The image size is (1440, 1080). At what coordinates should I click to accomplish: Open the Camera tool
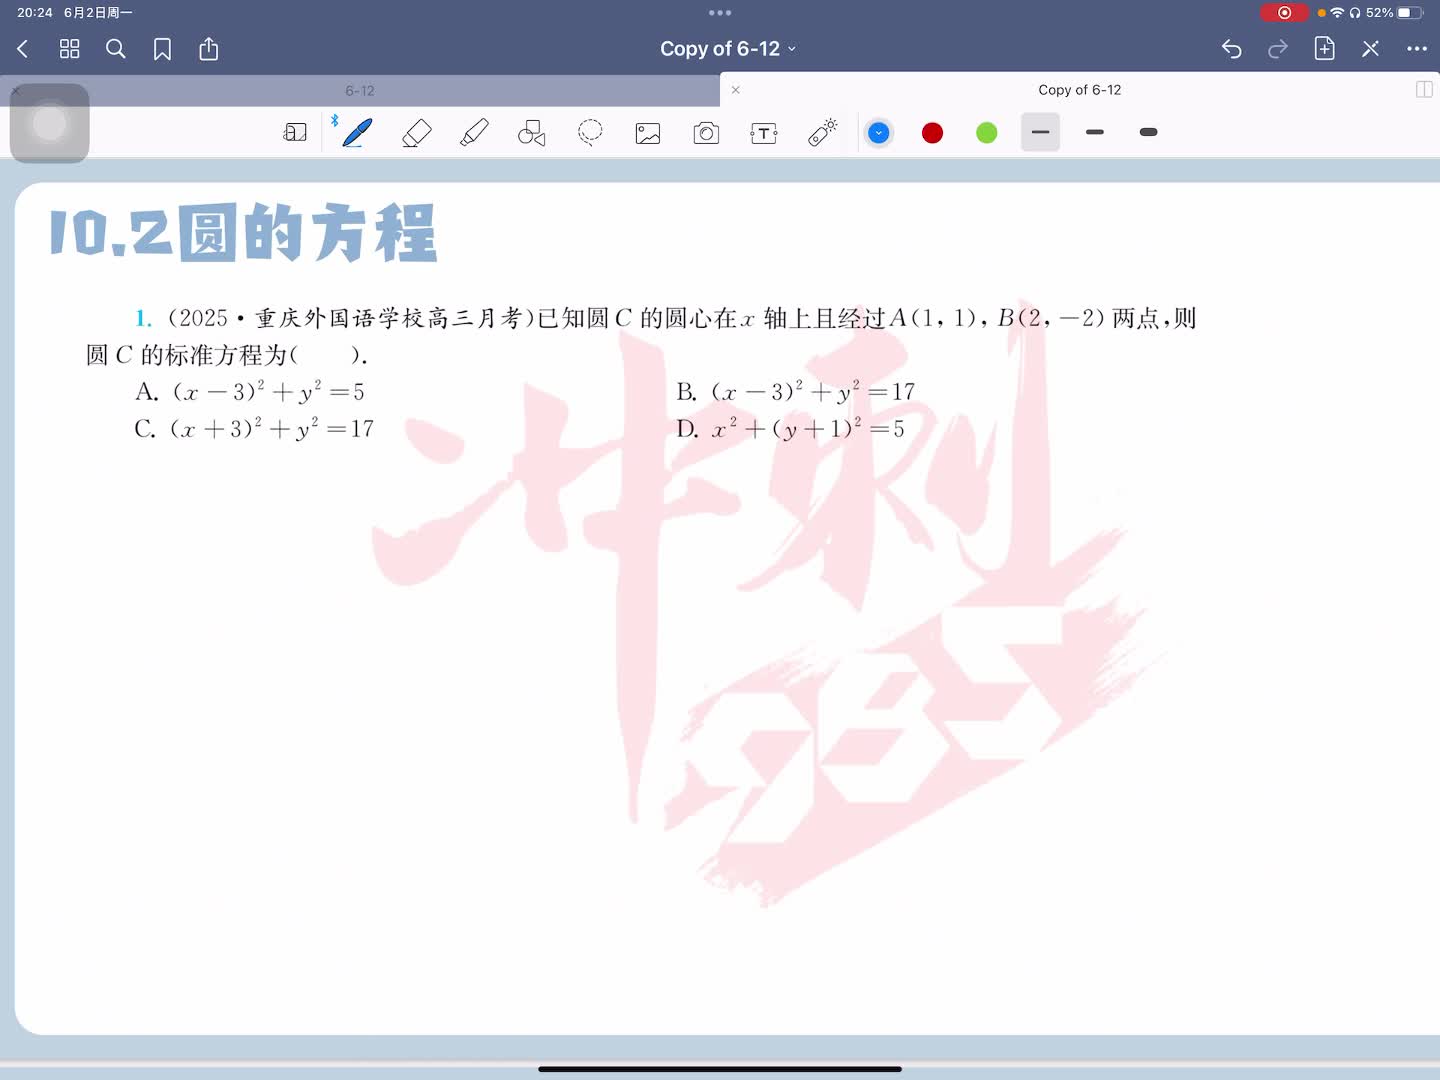pyautogui.click(x=706, y=133)
